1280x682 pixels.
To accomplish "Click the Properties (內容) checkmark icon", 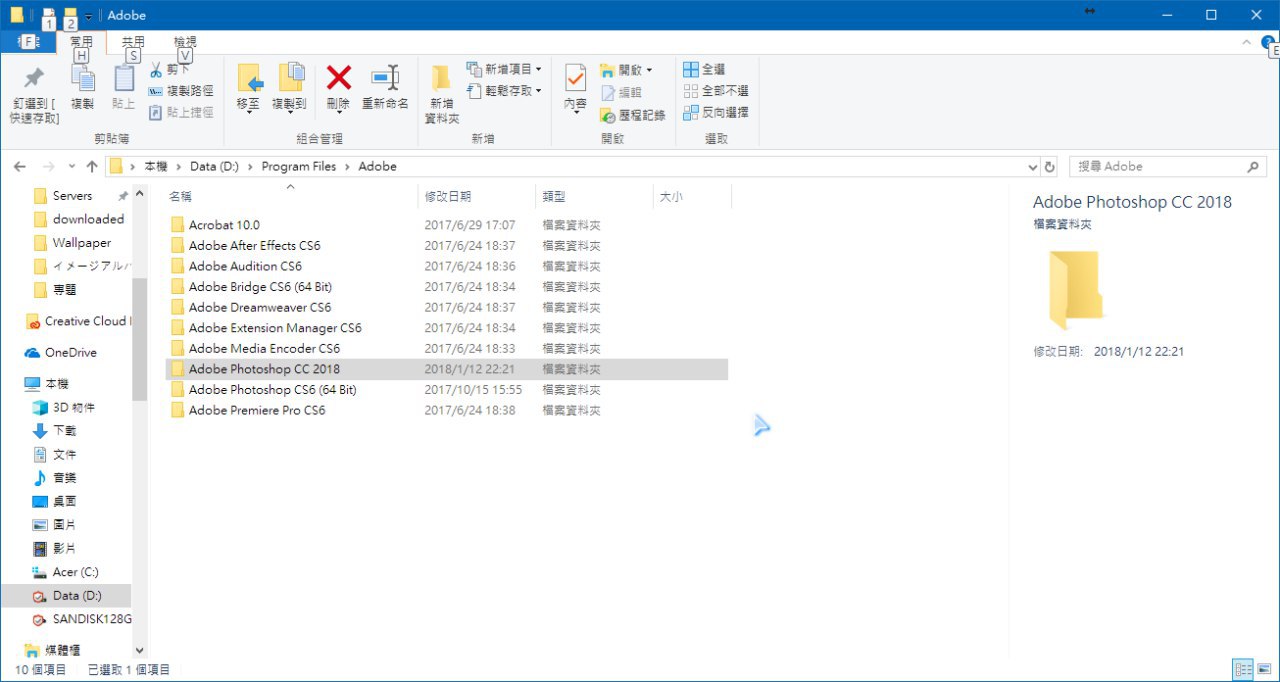I will [575, 78].
